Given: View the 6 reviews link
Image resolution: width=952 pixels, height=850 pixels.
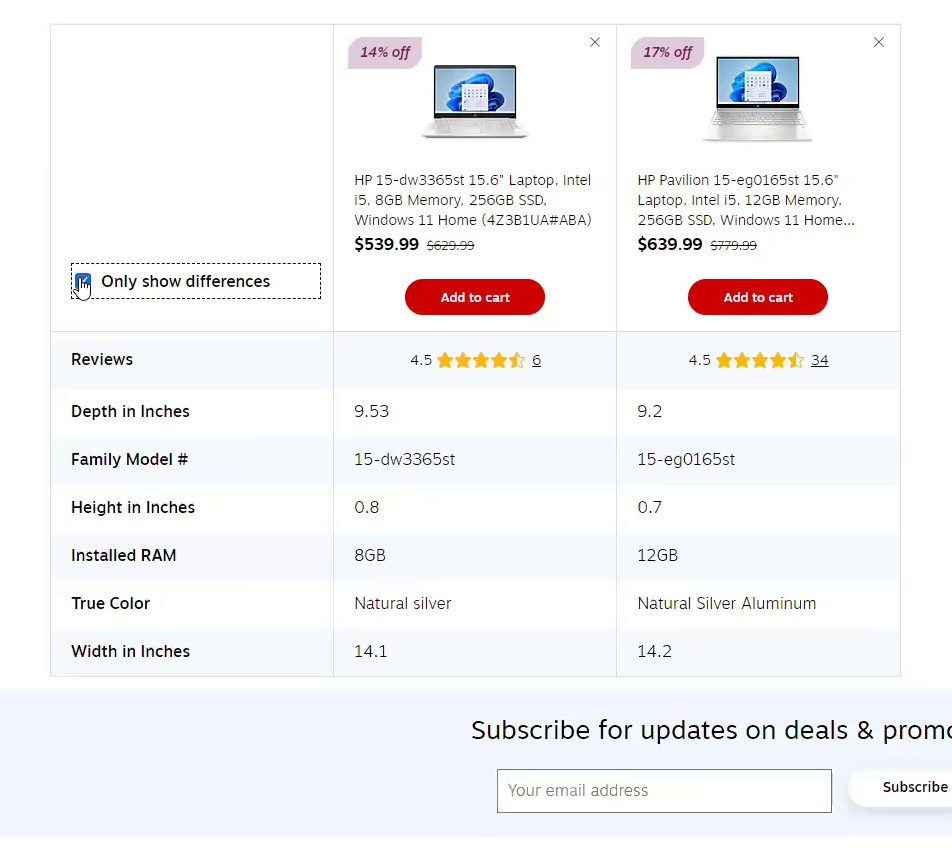Looking at the screenshot, I should pyautogui.click(x=536, y=360).
